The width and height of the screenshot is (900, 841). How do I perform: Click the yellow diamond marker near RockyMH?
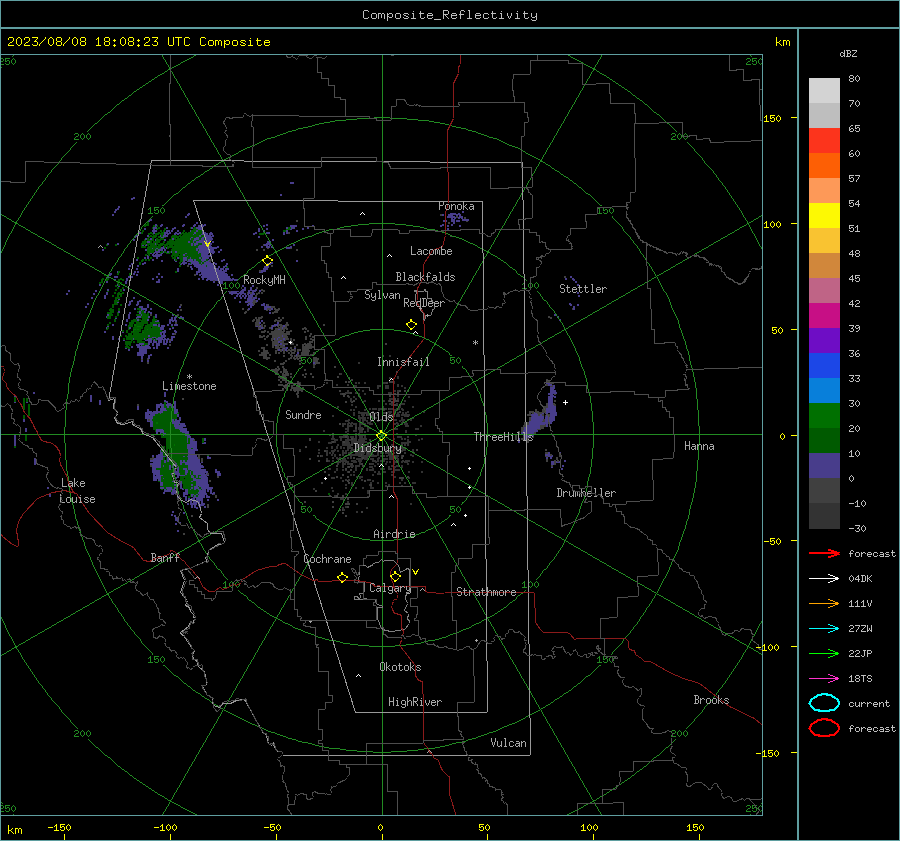pyautogui.click(x=267, y=261)
